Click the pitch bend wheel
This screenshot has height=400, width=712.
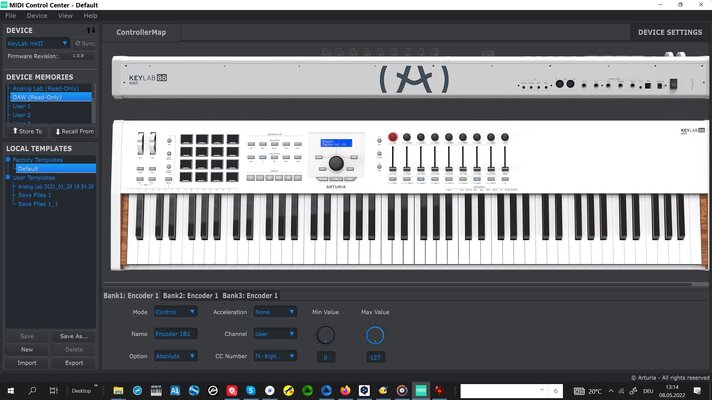pos(141,143)
